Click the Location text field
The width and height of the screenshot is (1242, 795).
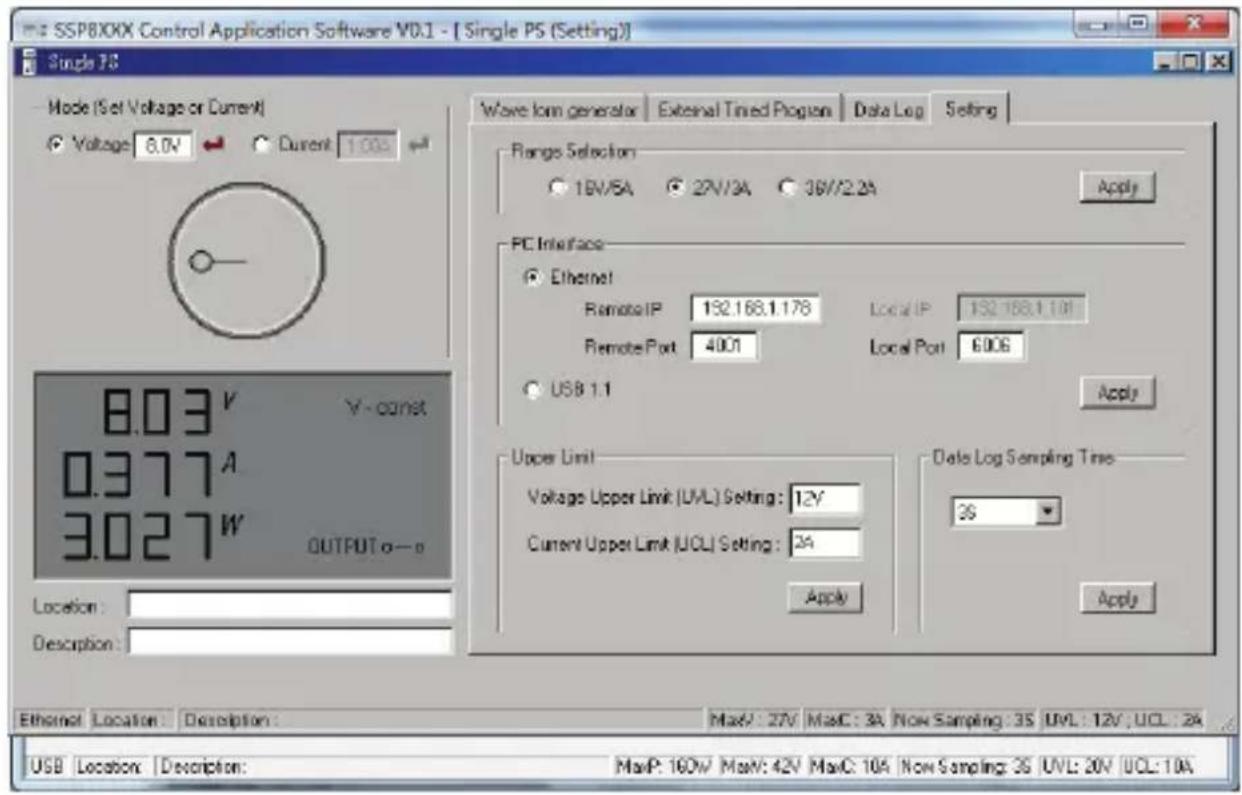[x=290, y=605]
